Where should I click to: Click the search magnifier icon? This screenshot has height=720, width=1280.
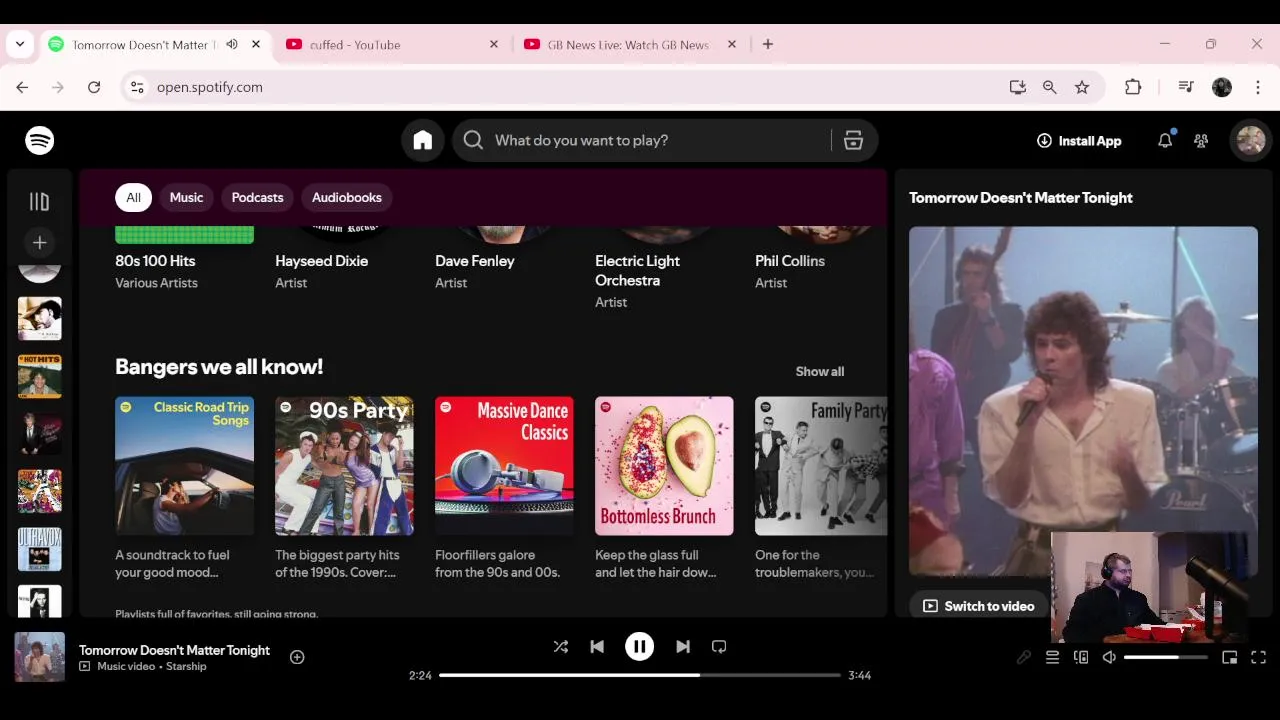pyautogui.click(x=473, y=141)
